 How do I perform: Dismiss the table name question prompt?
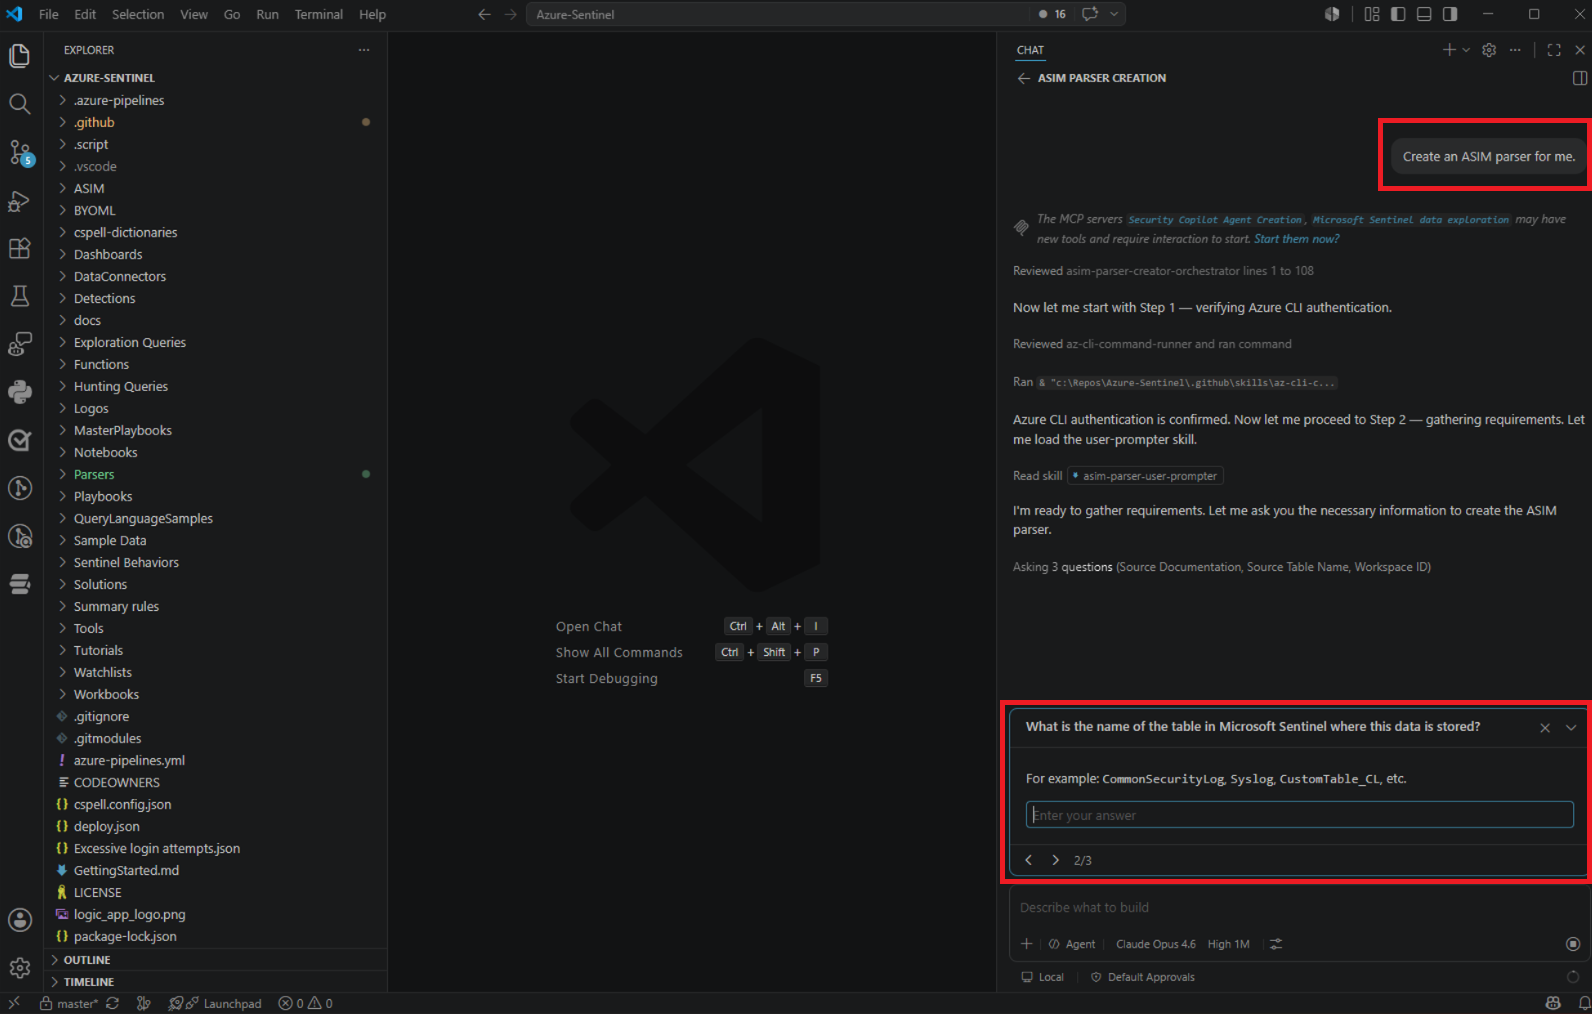tap(1545, 728)
